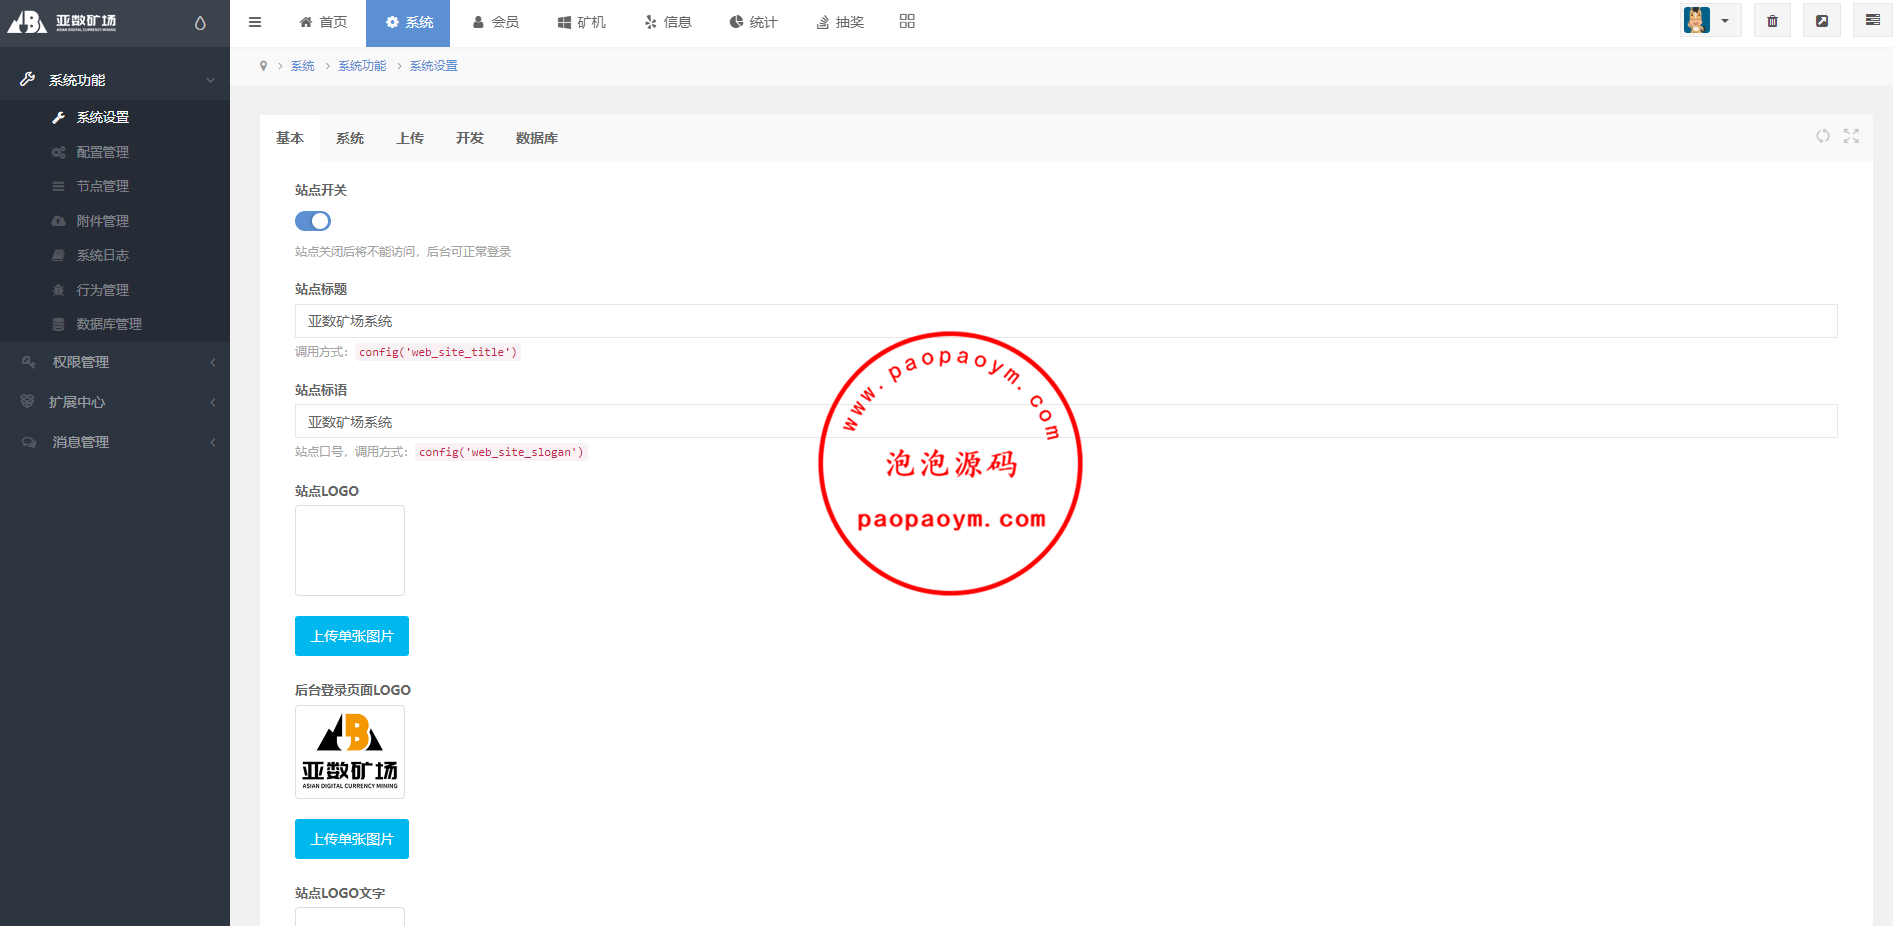The image size is (1893, 926).
Task: Click the hamburger sidebar collapse icon
Action: 255,22
